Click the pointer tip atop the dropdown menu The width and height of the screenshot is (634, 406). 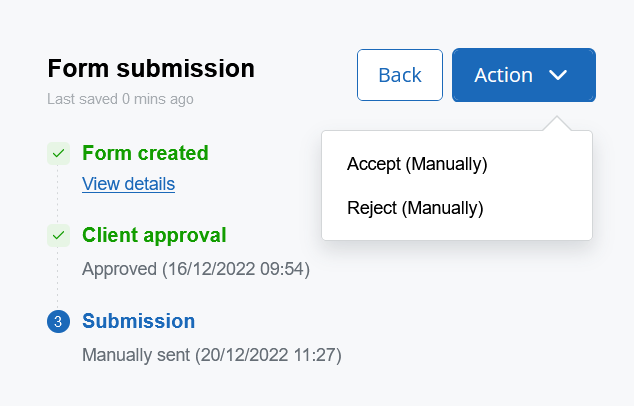pos(559,123)
